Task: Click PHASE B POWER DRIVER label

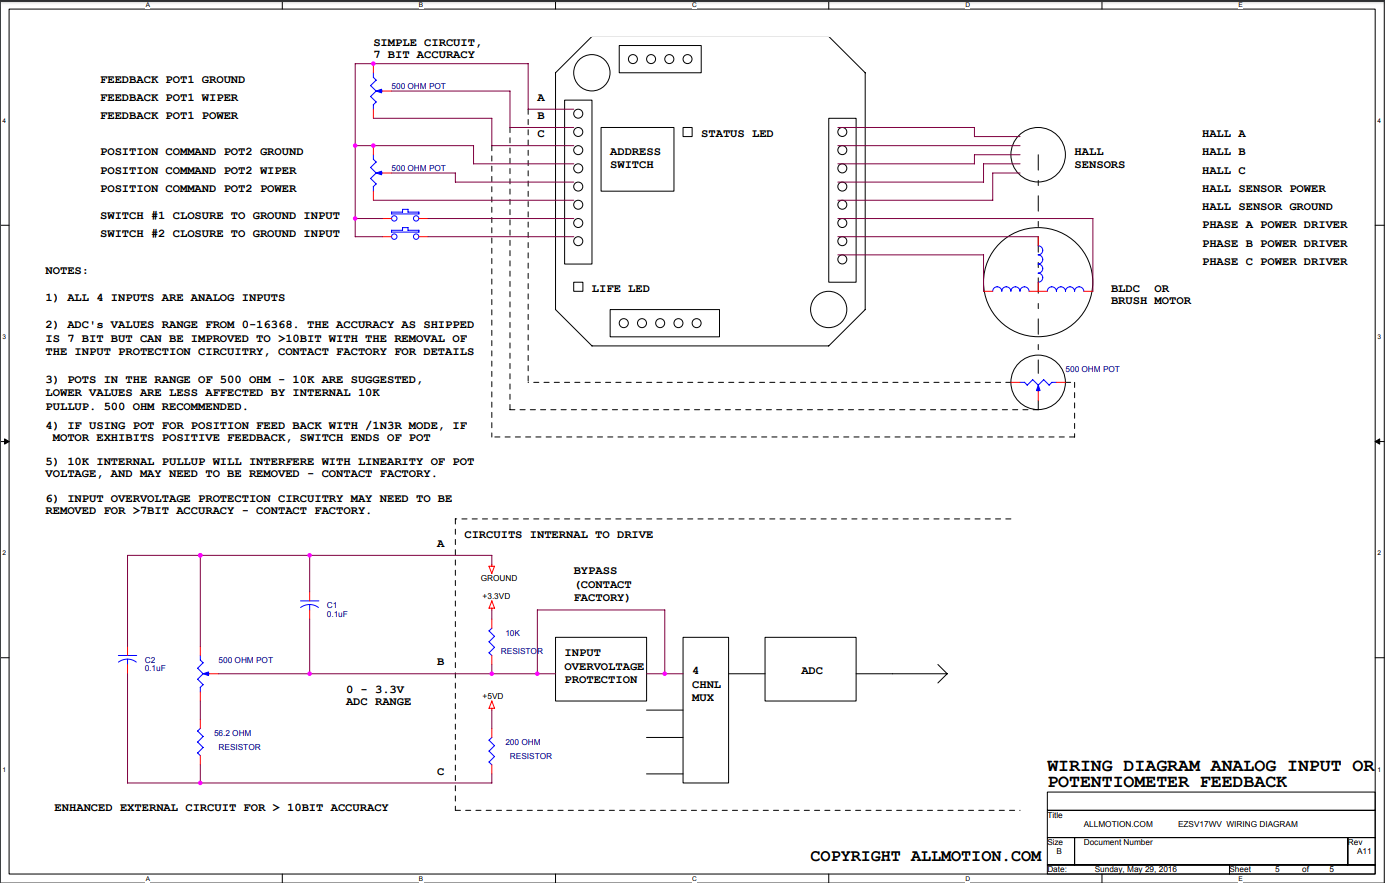Action: pos(1275,243)
